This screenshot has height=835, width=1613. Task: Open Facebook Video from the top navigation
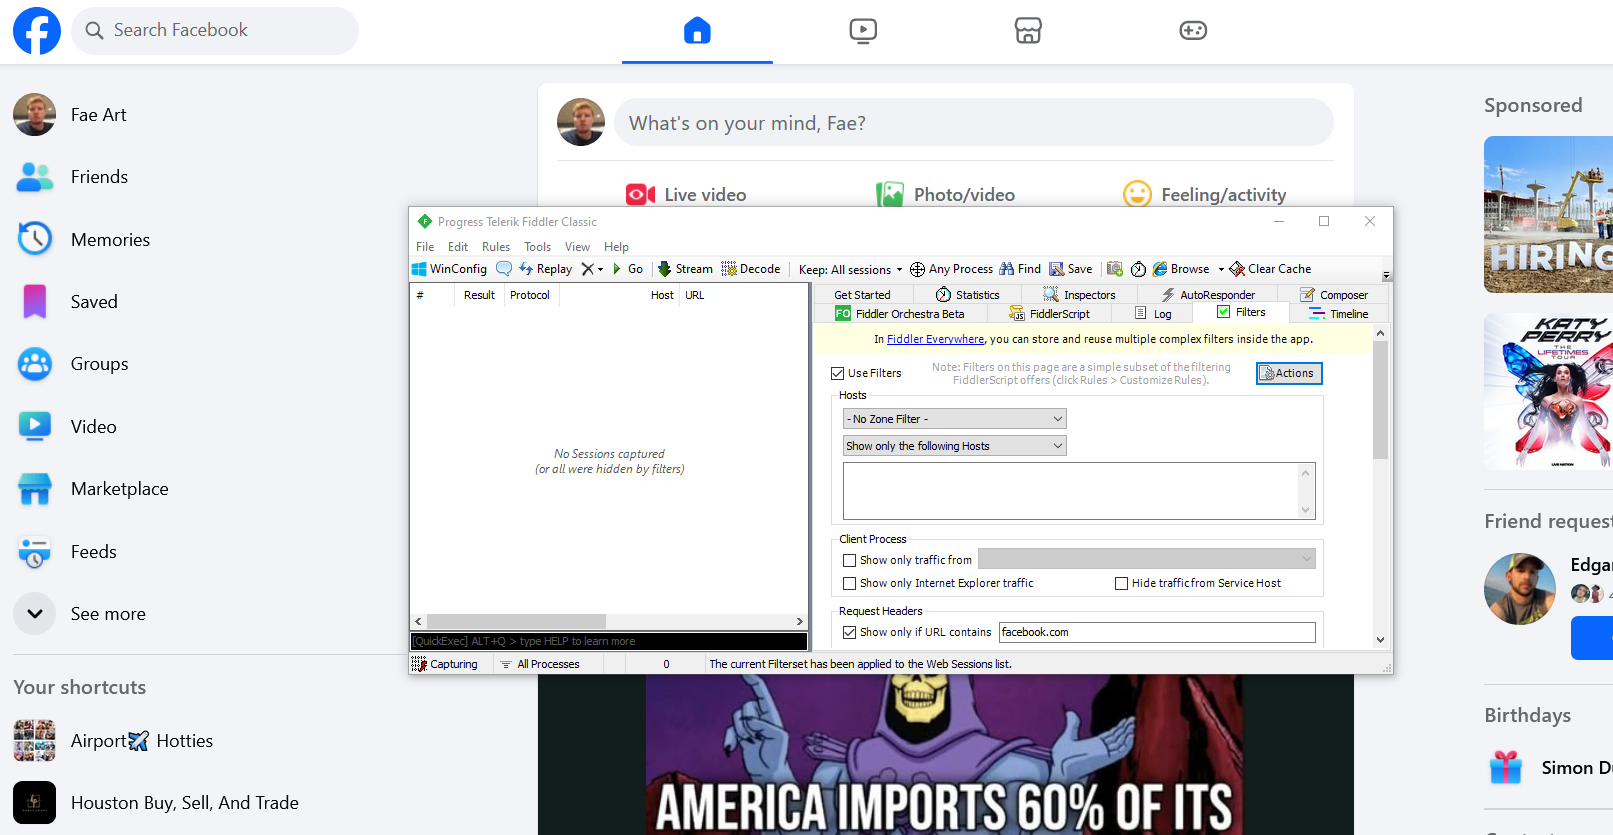tap(863, 31)
